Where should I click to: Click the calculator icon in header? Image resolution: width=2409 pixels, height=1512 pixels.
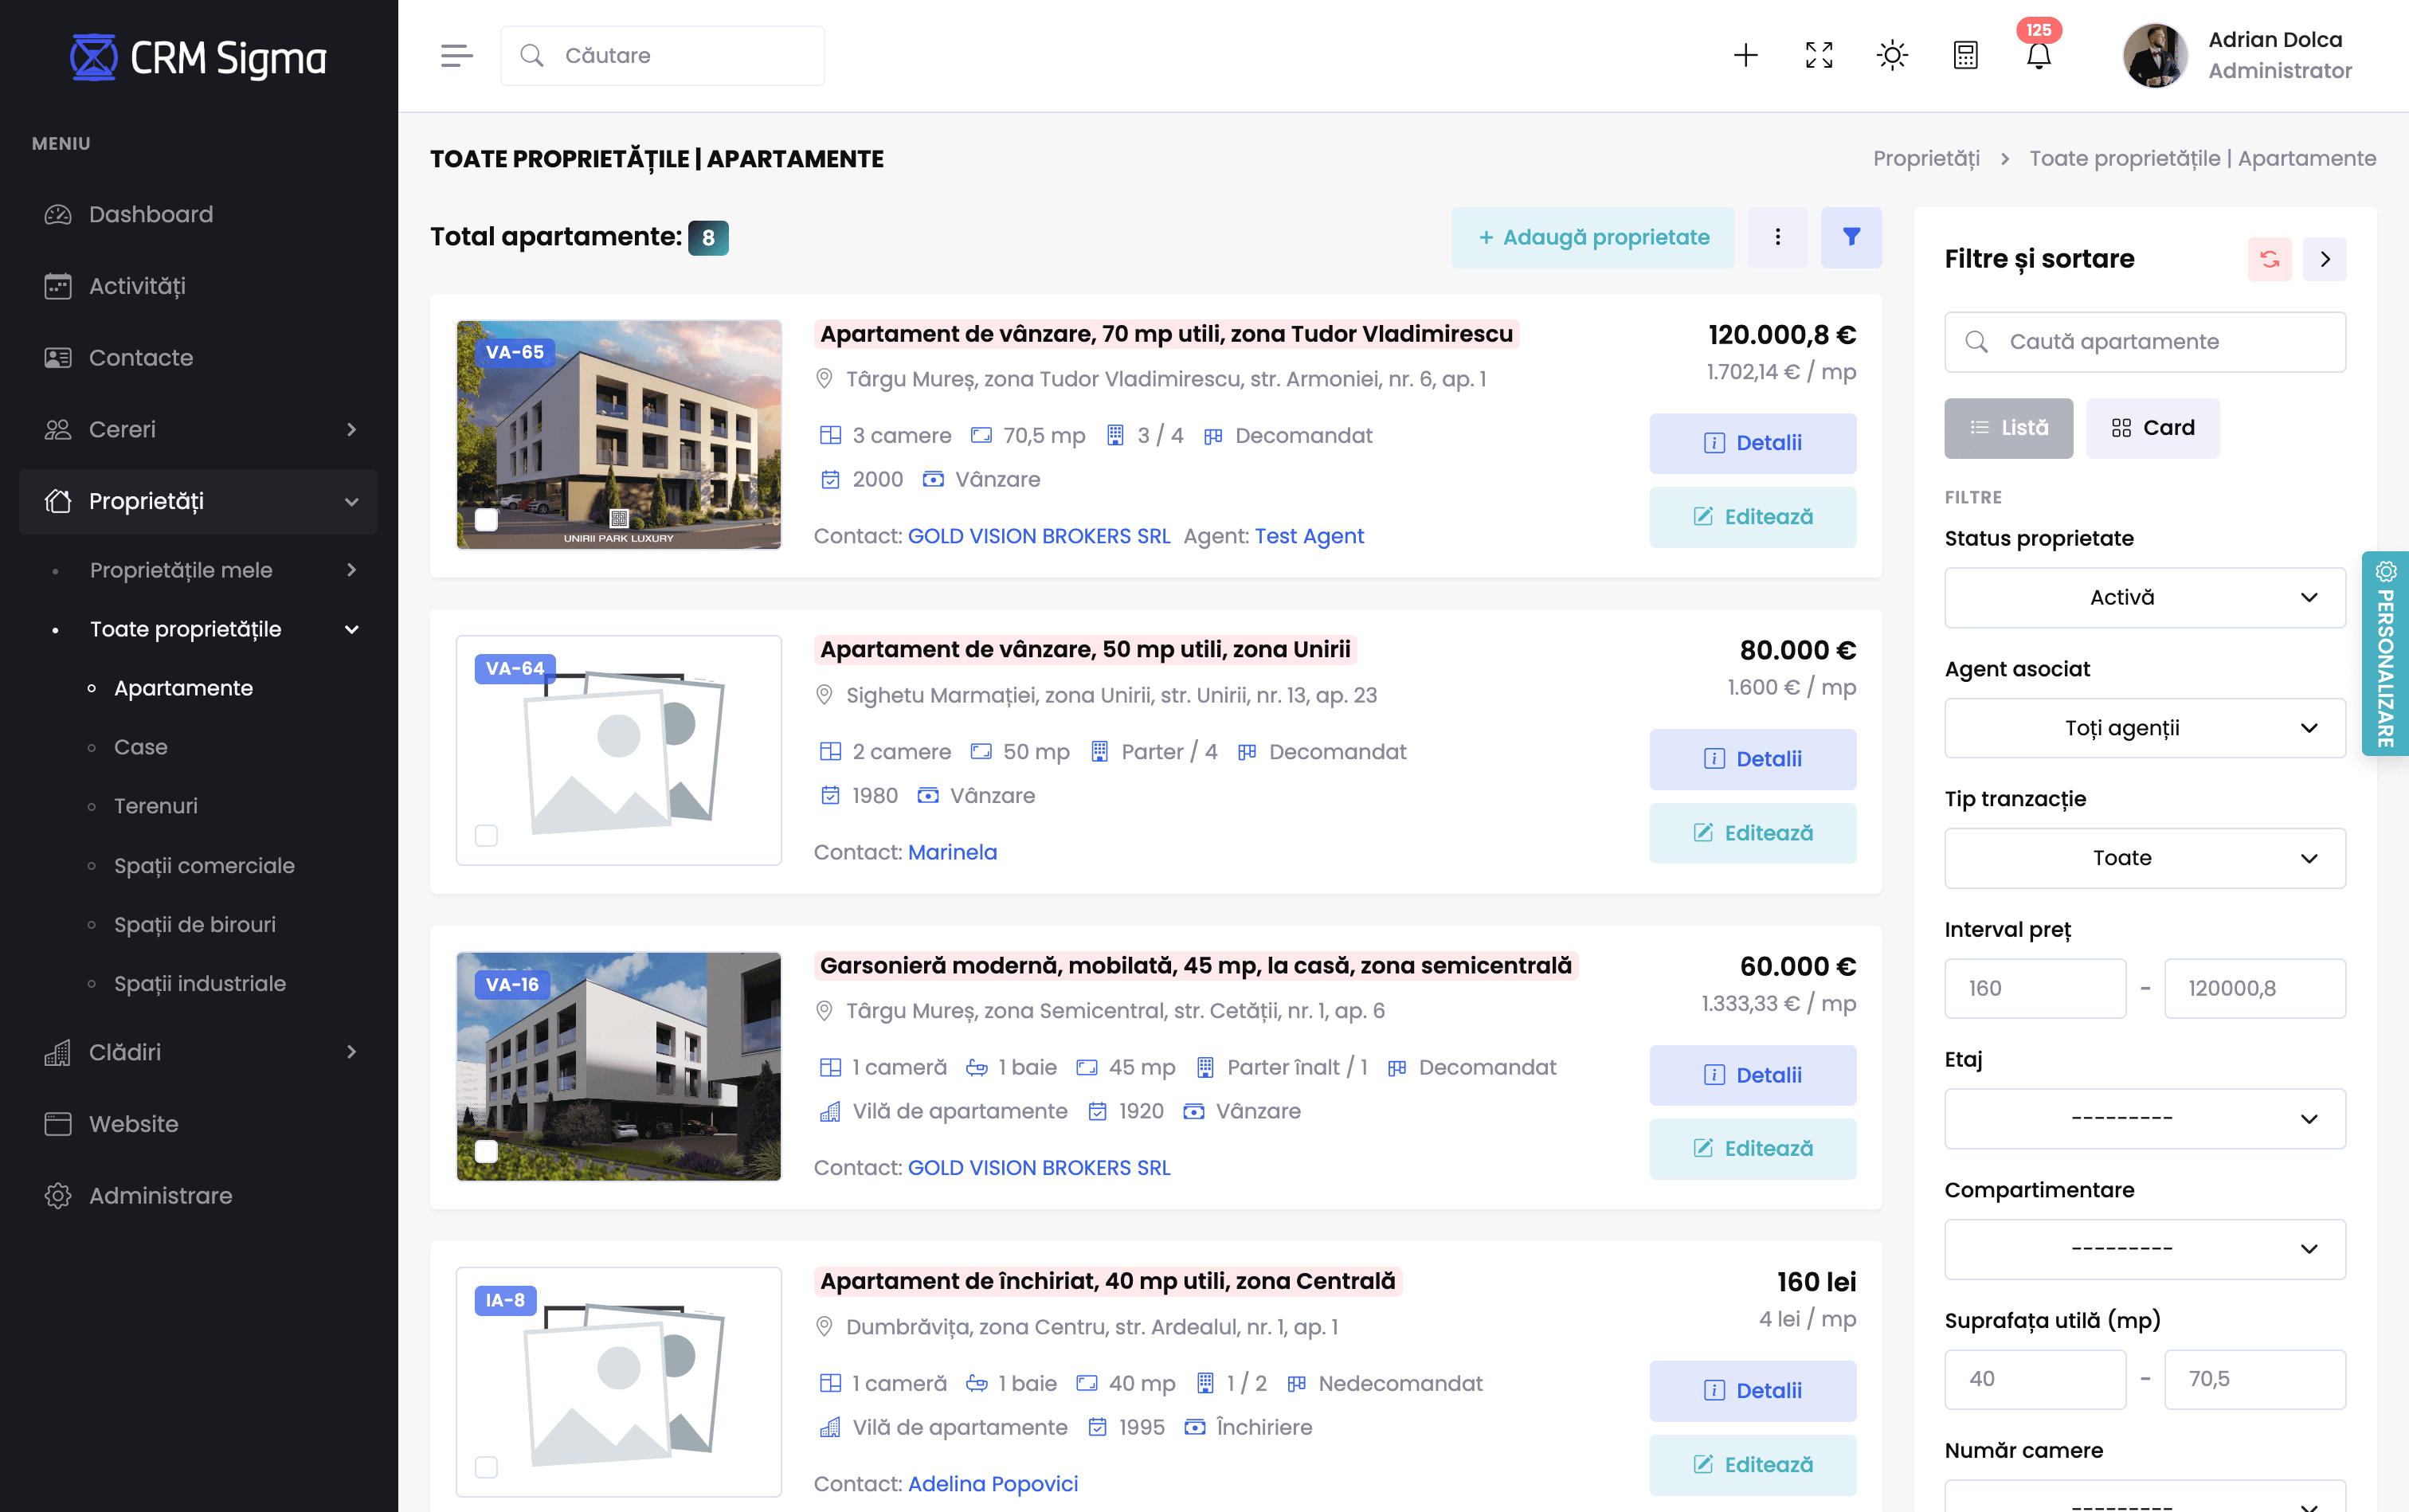point(1965,56)
